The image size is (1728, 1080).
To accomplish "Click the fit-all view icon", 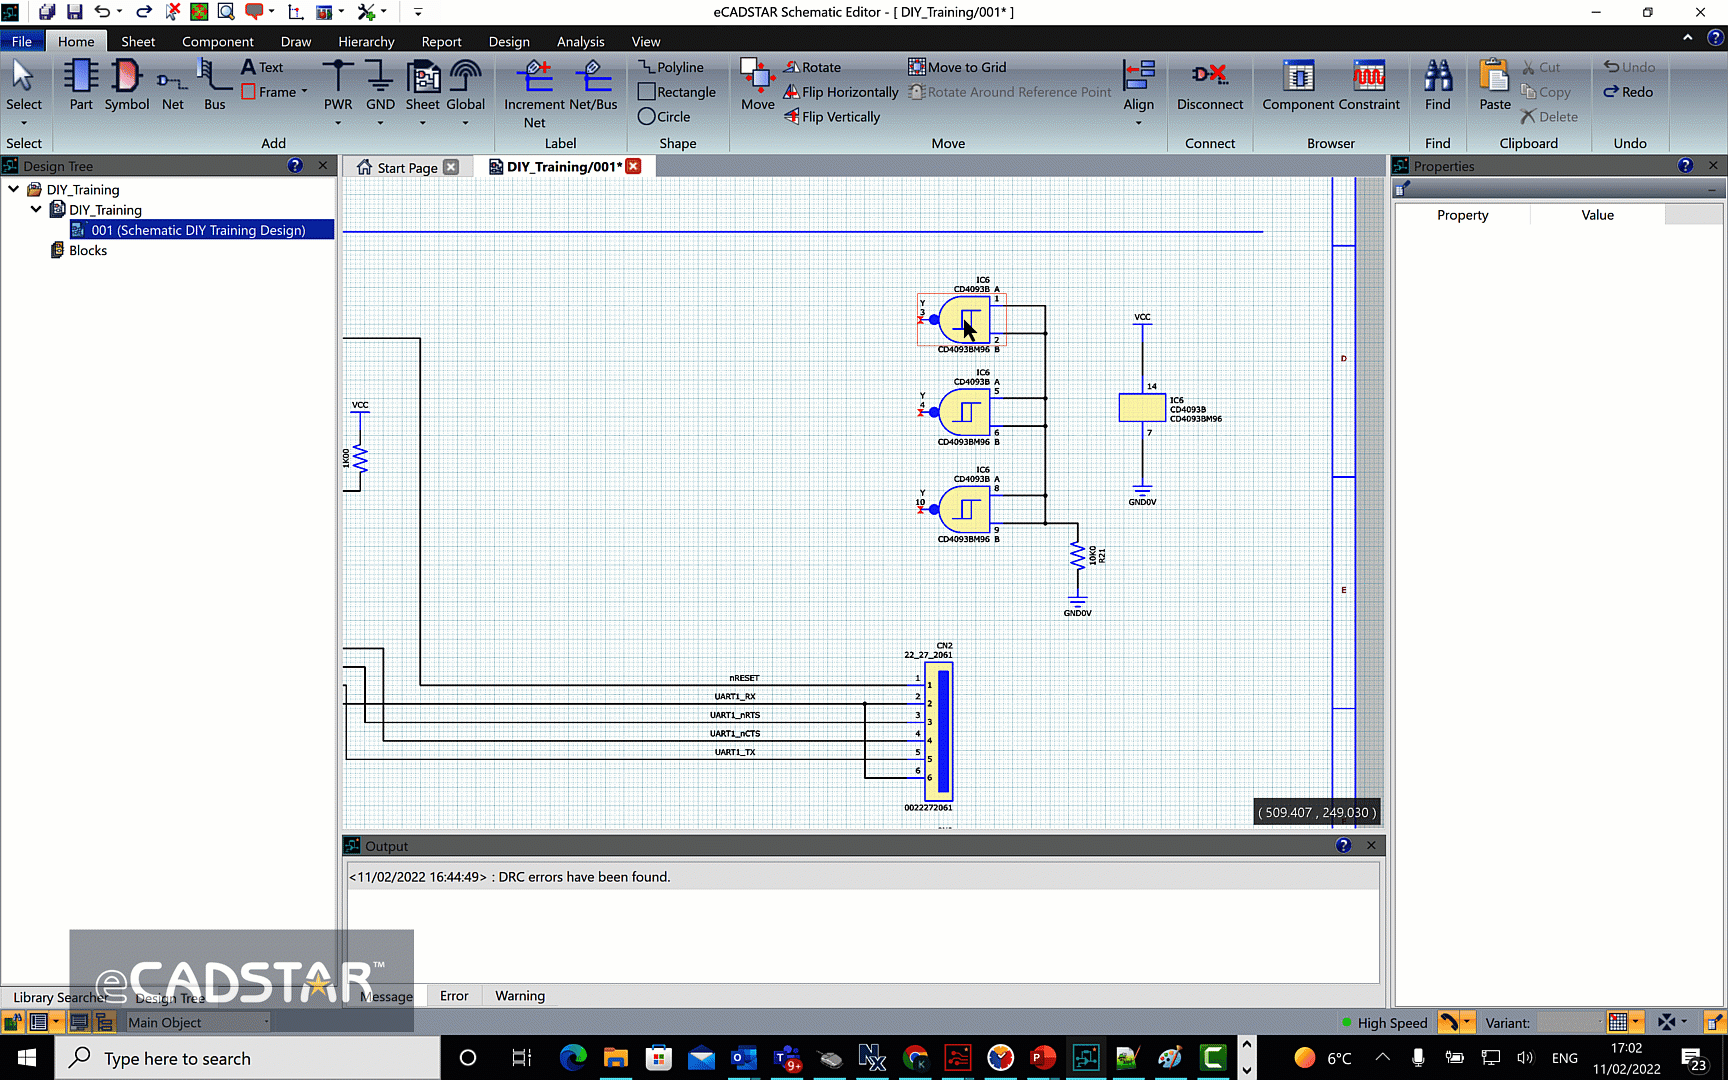I will pos(199,12).
